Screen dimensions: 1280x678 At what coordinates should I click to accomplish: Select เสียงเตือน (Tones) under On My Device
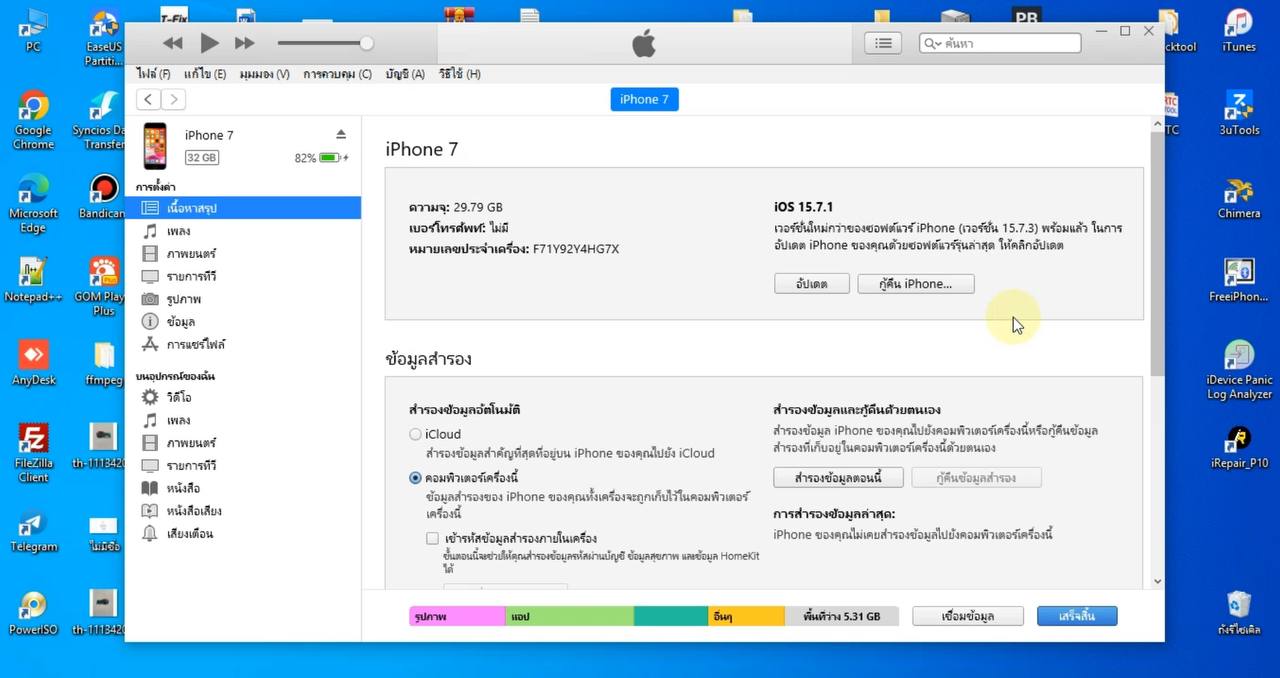pyautogui.click(x=190, y=533)
